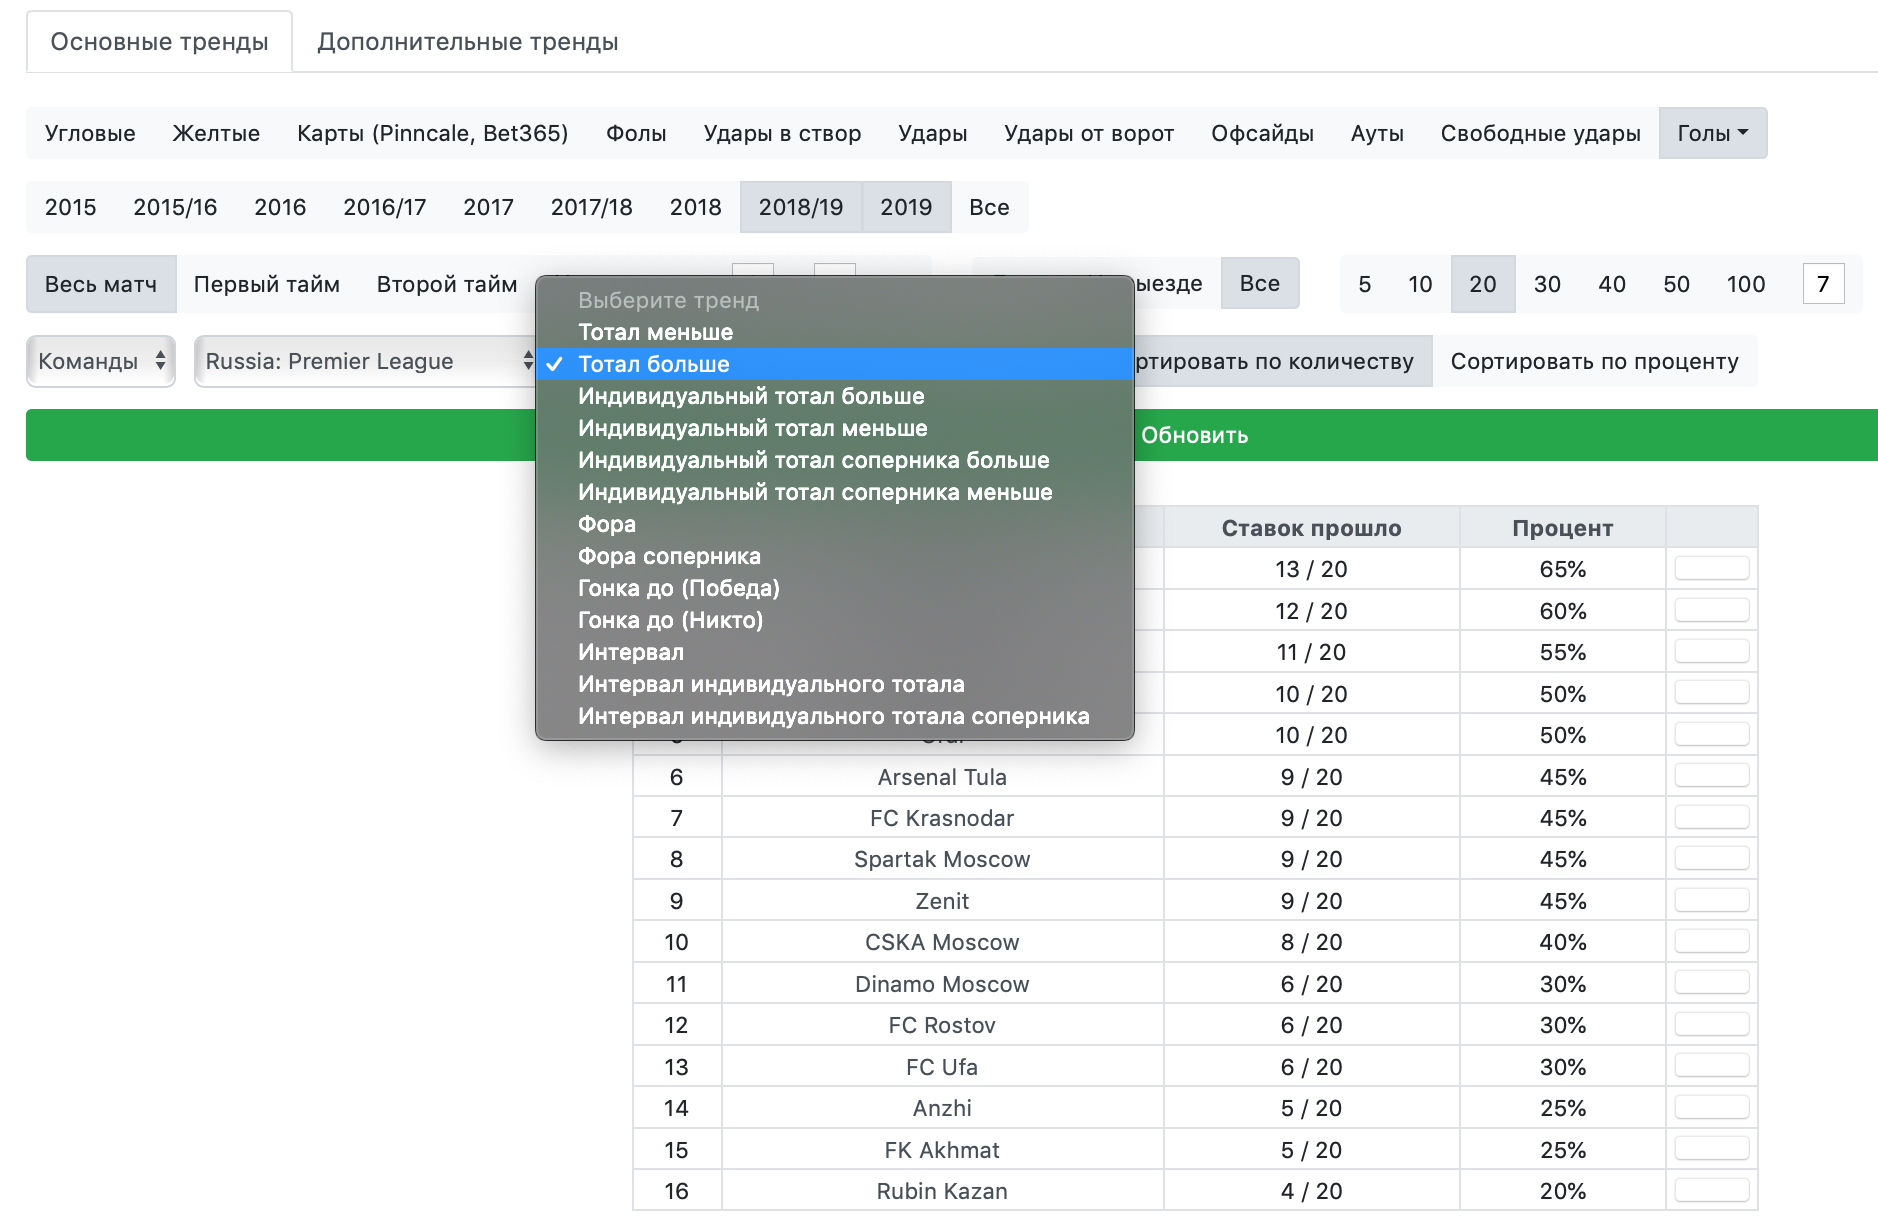Choose Фора соперника option

835,556
